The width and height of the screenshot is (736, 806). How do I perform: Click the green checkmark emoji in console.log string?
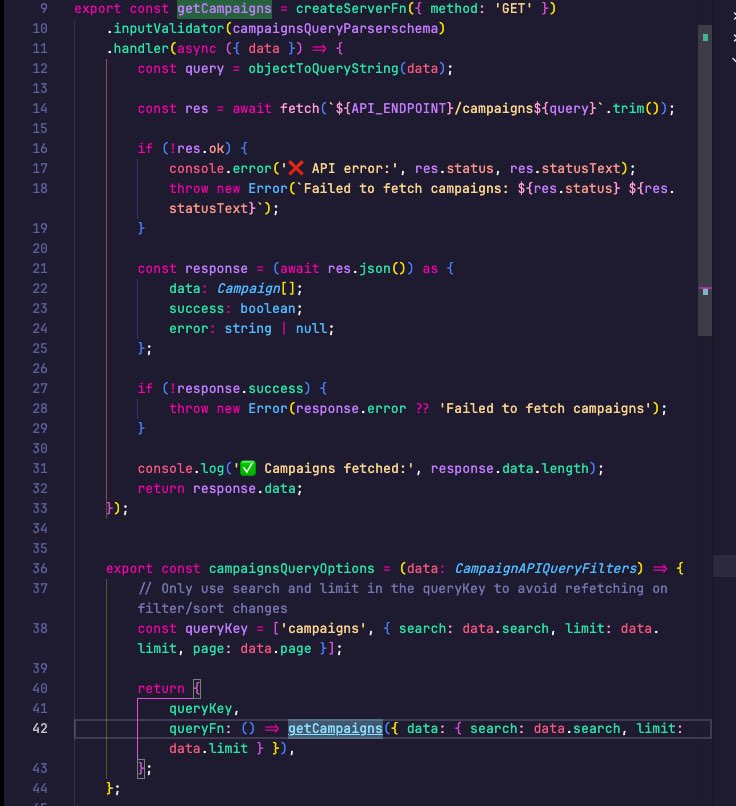pyautogui.click(x=248, y=468)
